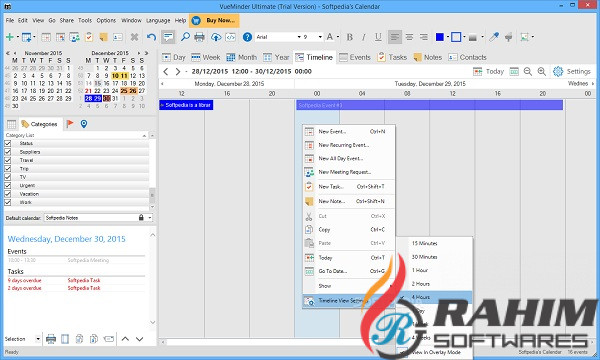Click the printer icon in bottom details toolbar

(51, 339)
